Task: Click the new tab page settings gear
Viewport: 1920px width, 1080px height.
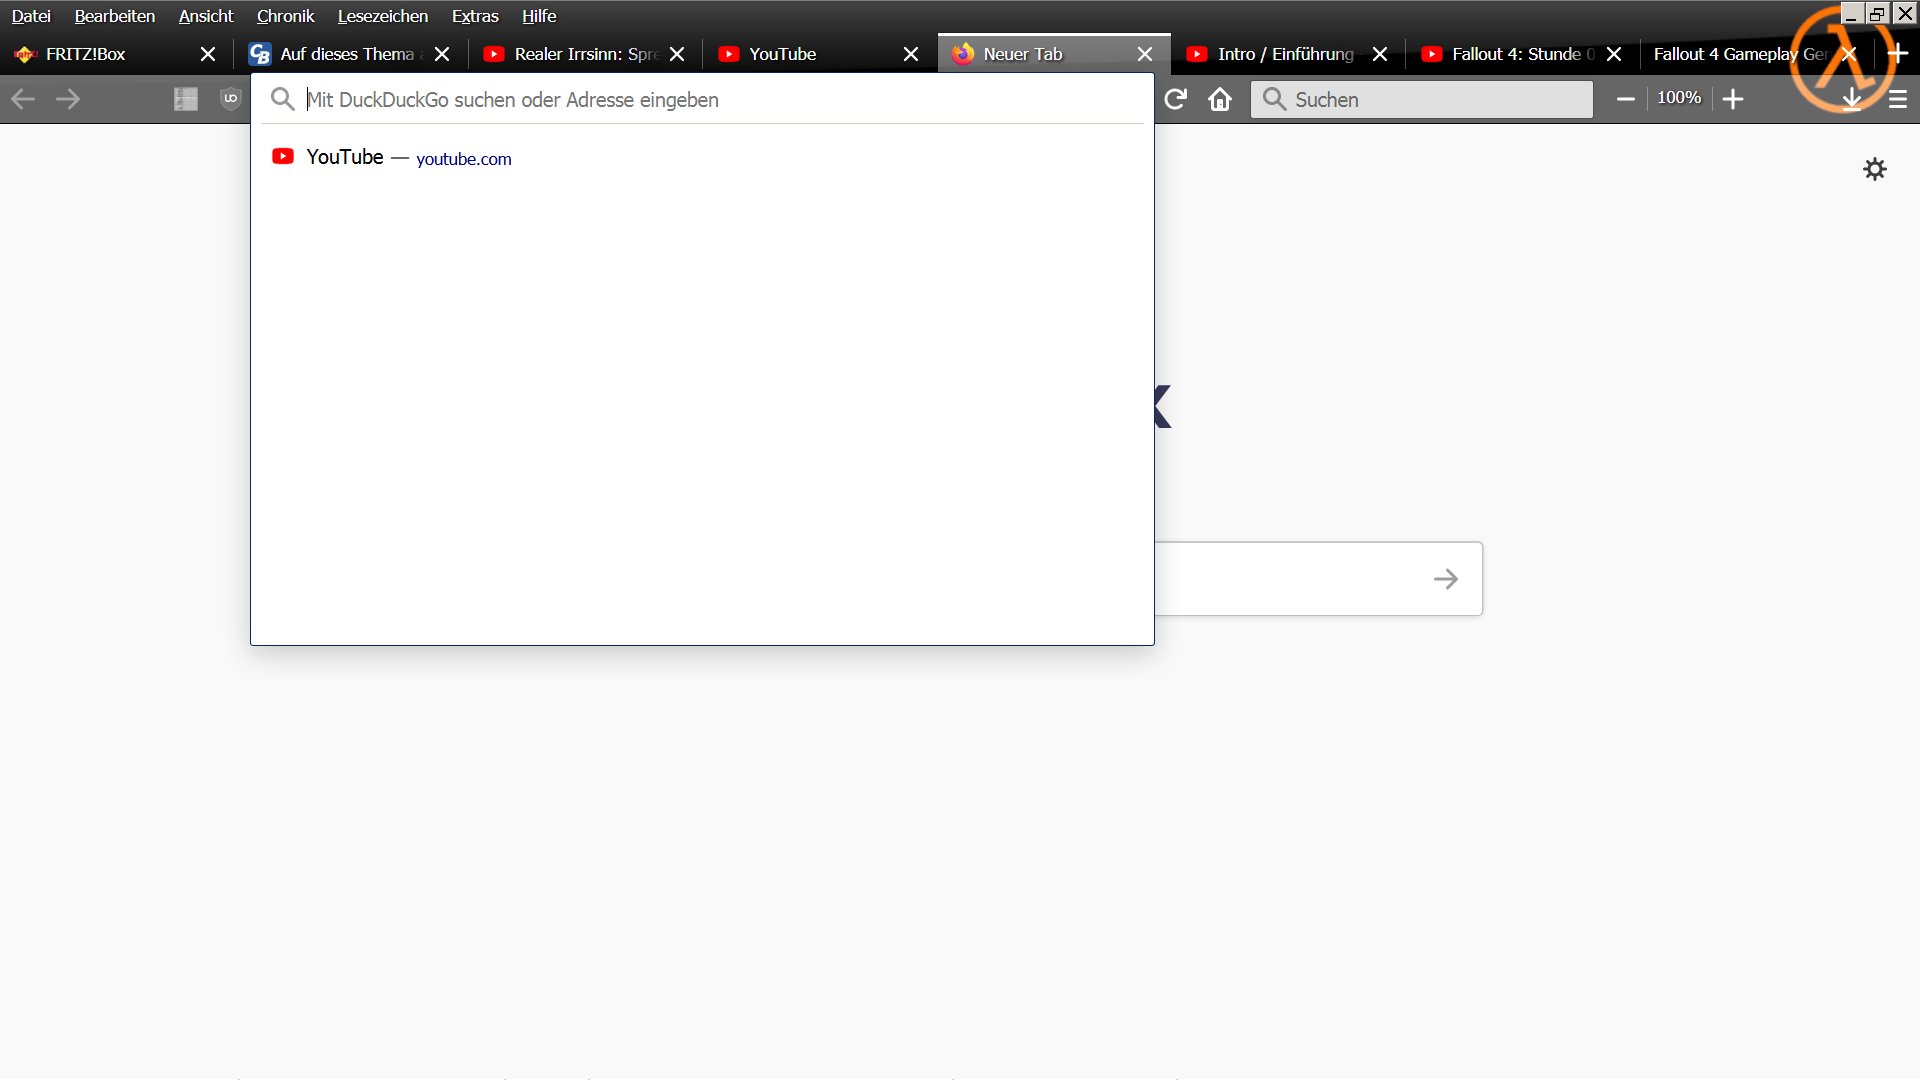Action: point(1875,169)
